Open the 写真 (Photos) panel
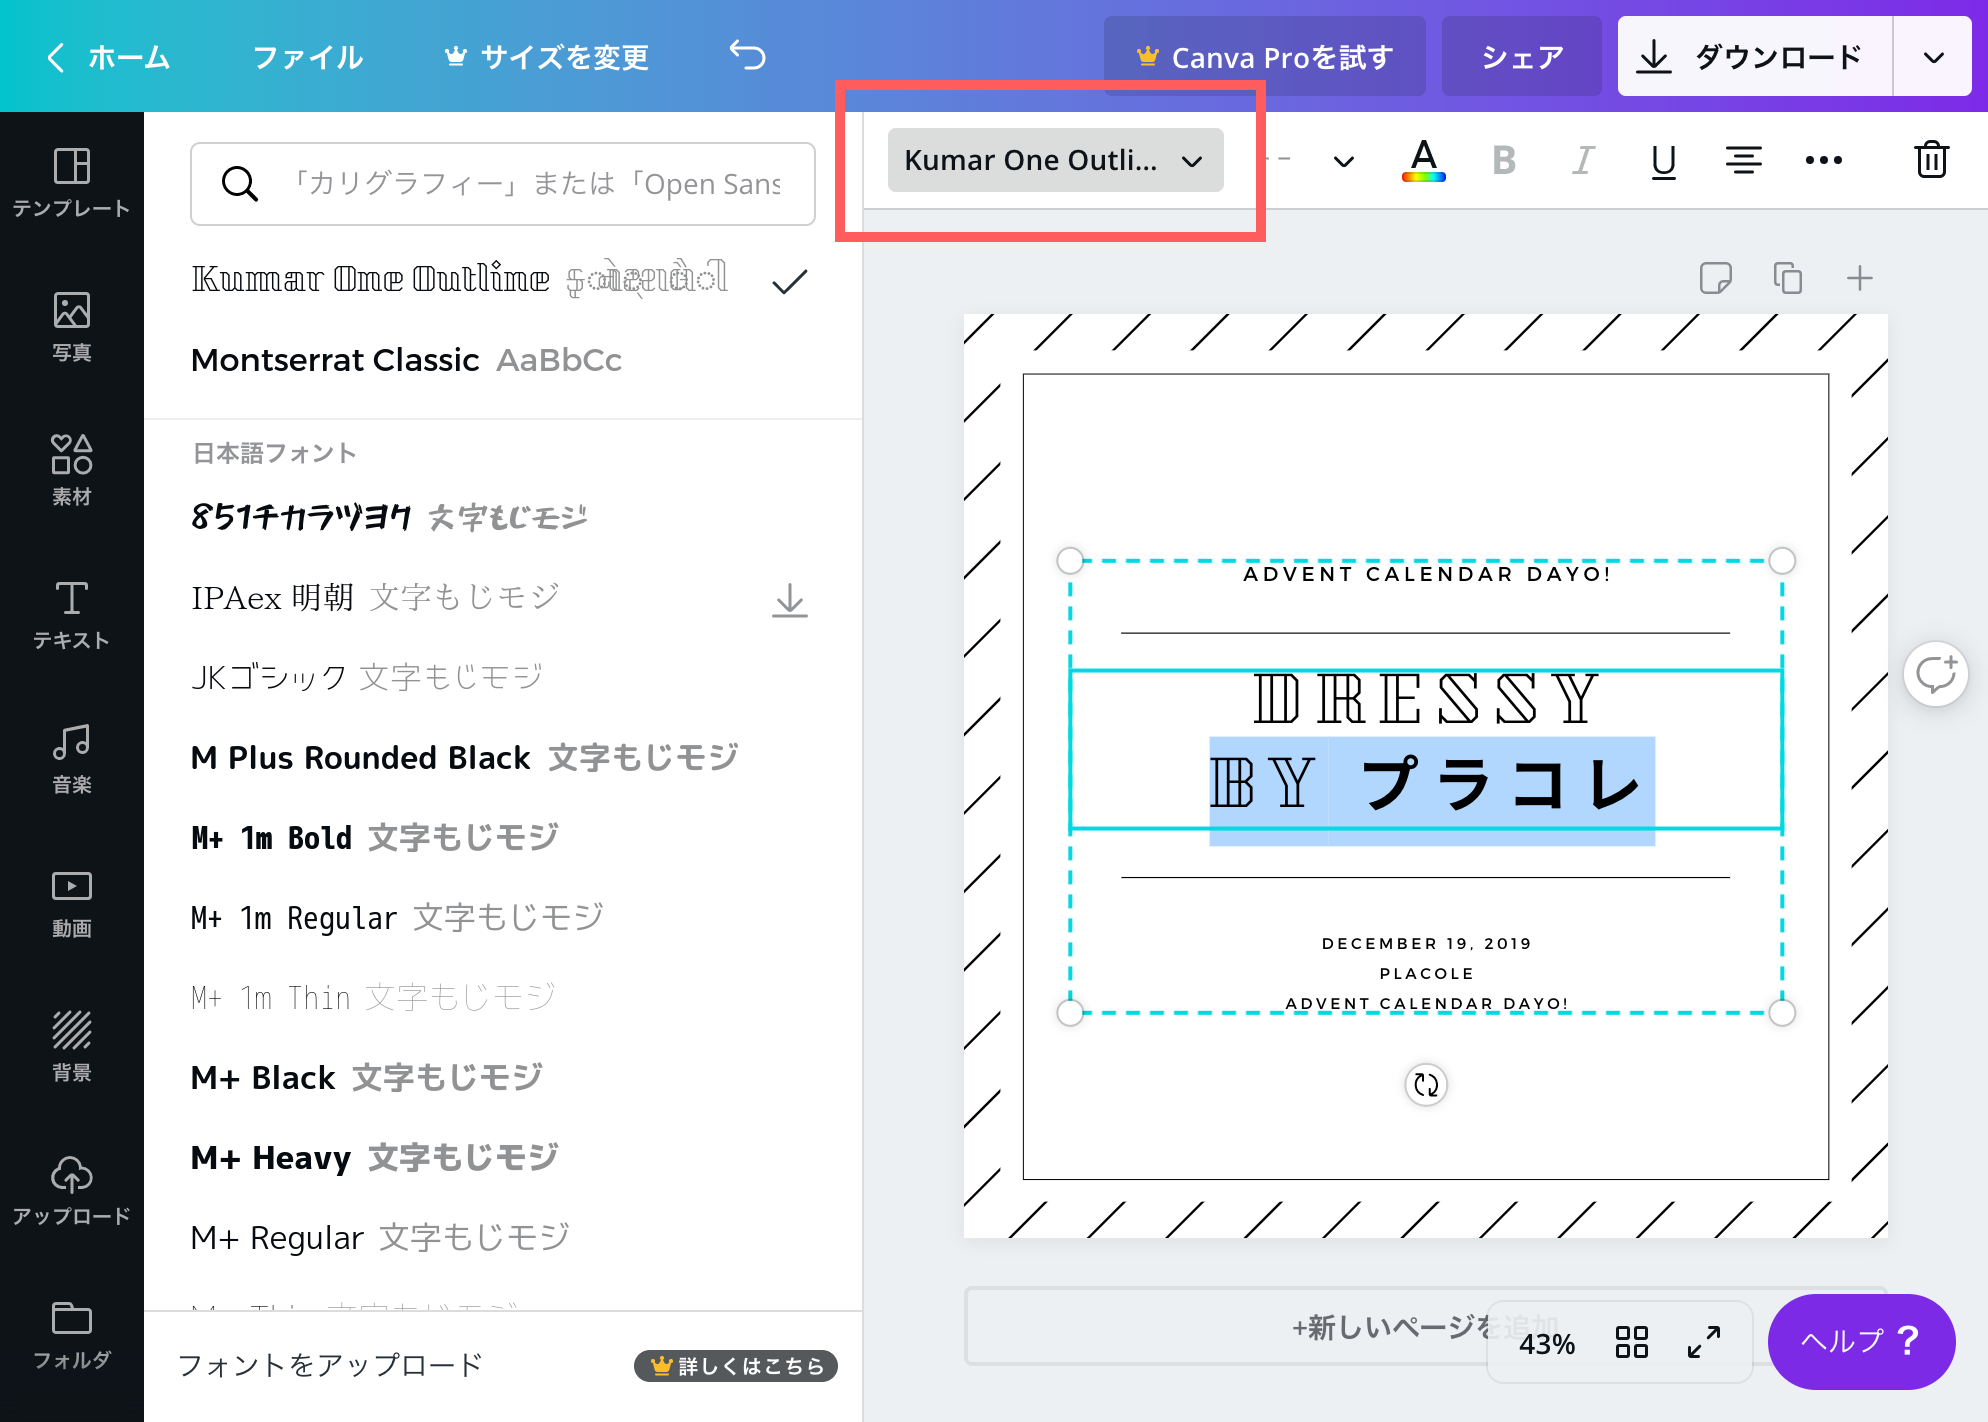The height and width of the screenshot is (1422, 1988). pos(71,325)
